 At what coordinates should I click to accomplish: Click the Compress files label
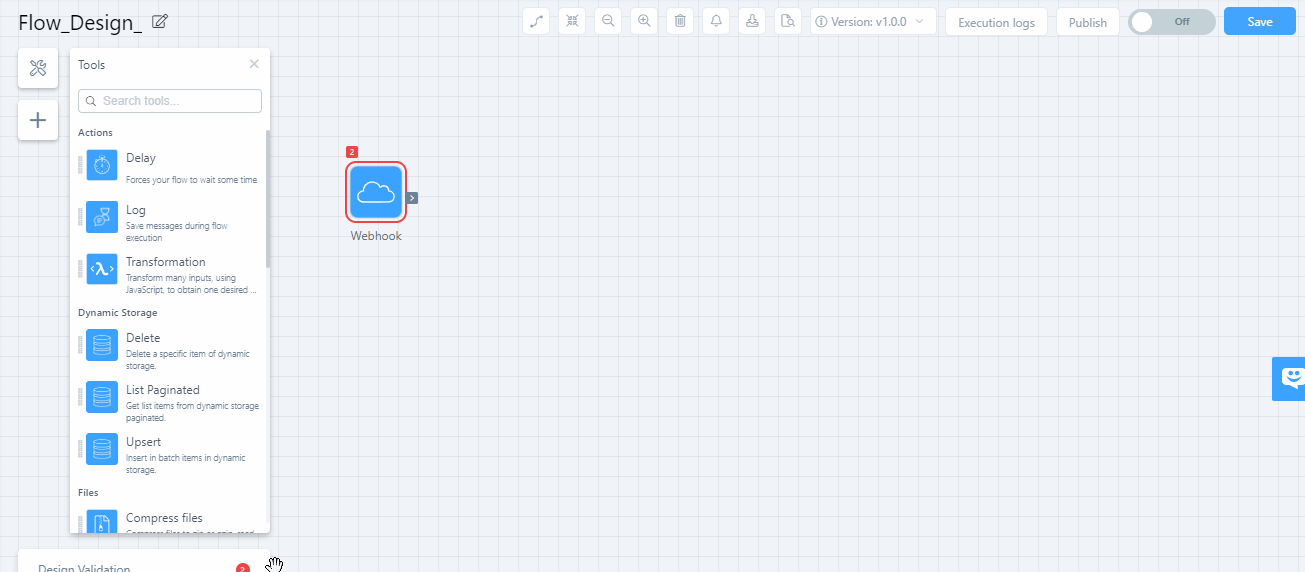pos(165,518)
